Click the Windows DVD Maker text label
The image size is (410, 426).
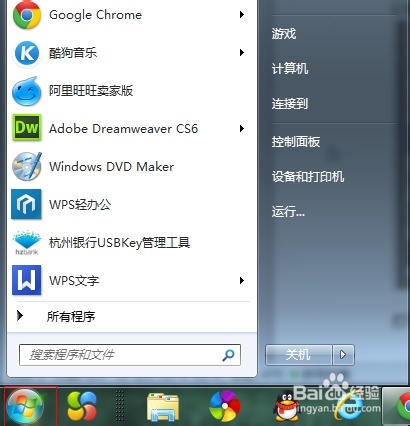[111, 166]
